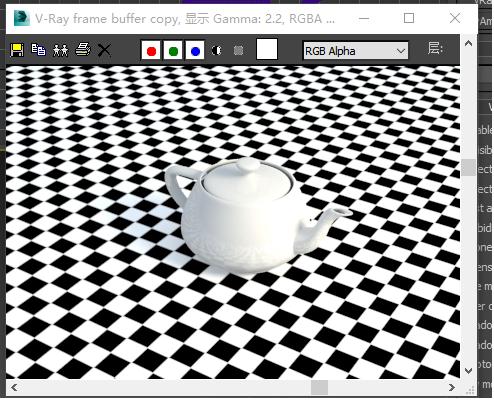The image size is (494, 402).
Task: Click vertical scrollbar up arrow
Action: click(x=468, y=43)
